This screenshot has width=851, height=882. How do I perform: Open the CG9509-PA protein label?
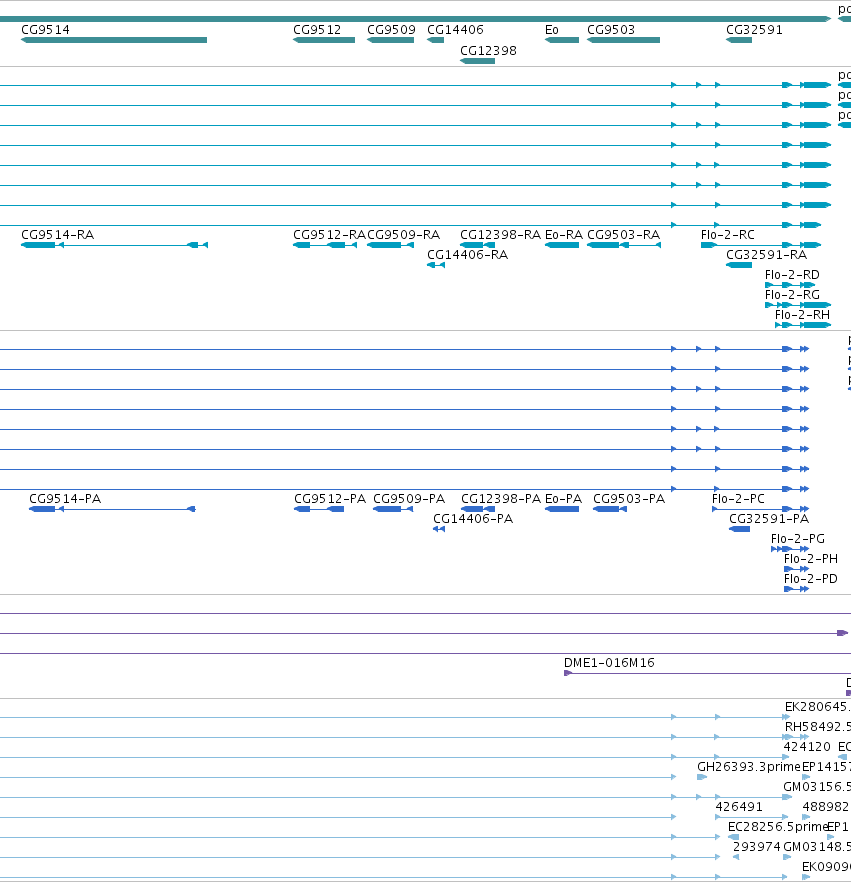(x=409, y=499)
